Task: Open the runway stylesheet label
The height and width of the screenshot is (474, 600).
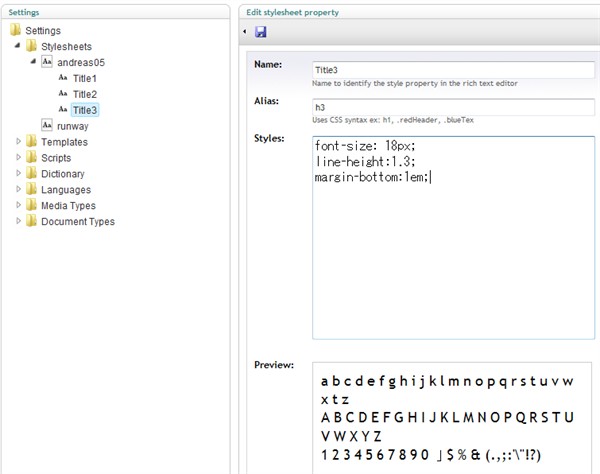Action: (73, 126)
